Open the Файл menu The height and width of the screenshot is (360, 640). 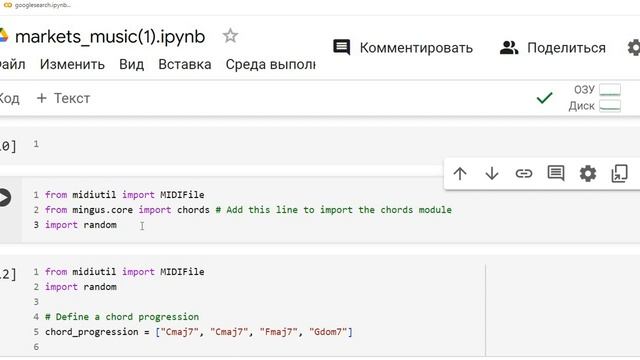pyautogui.click(x=12, y=64)
